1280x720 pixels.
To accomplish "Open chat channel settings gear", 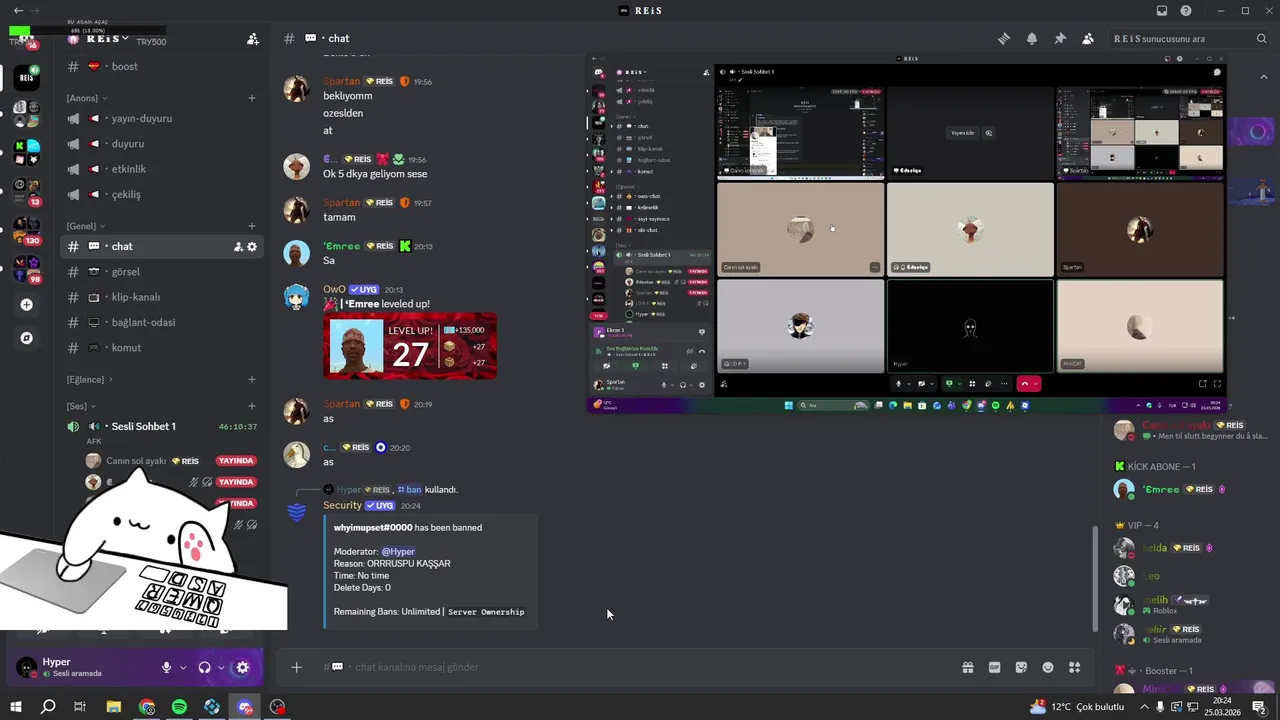I will tap(252, 247).
